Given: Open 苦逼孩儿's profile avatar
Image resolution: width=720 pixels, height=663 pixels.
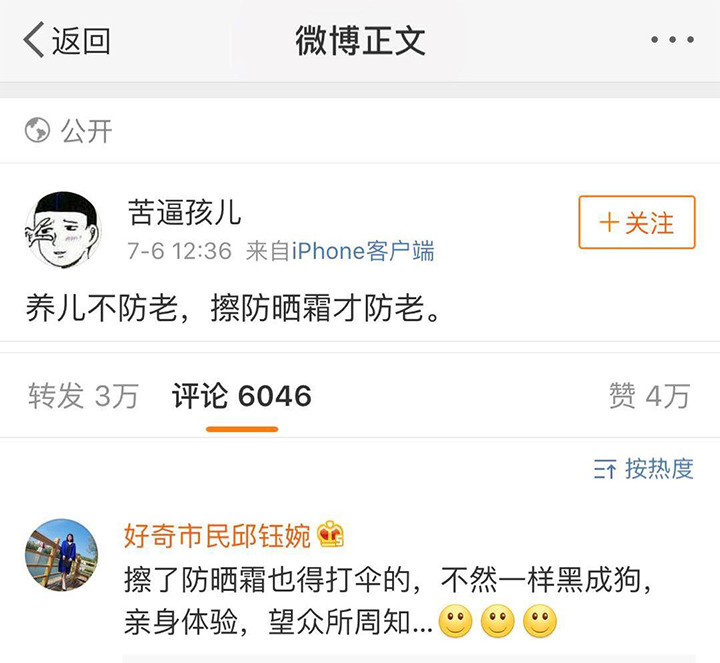Looking at the screenshot, I should (x=62, y=230).
